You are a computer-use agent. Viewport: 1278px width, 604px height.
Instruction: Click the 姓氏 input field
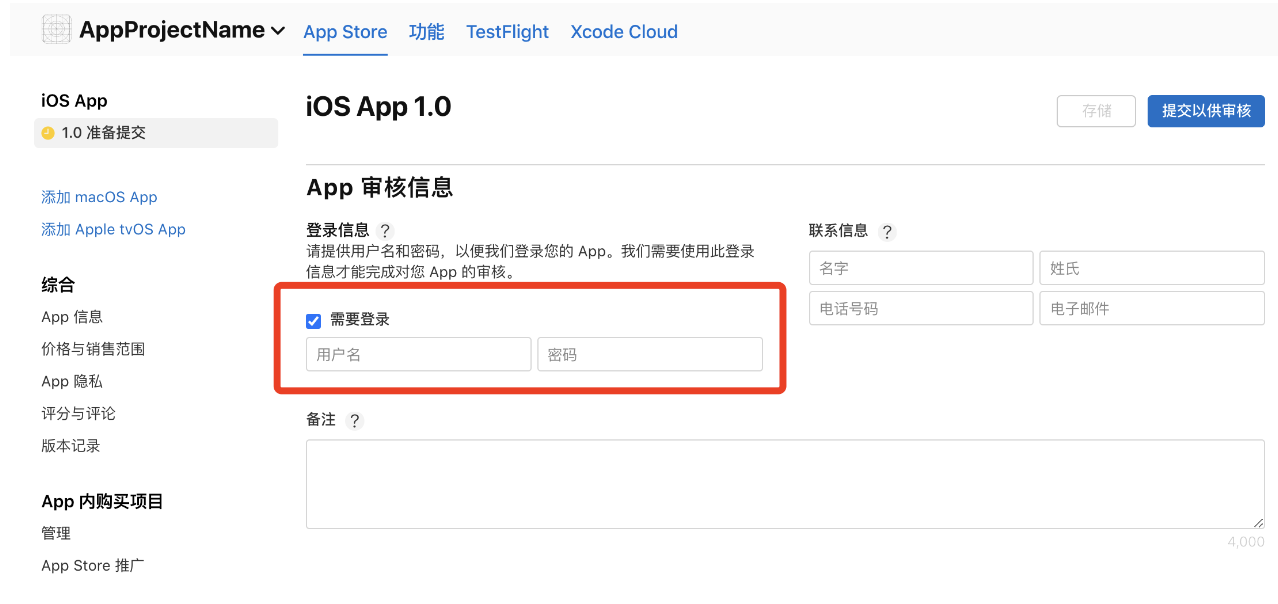[x=1152, y=268]
